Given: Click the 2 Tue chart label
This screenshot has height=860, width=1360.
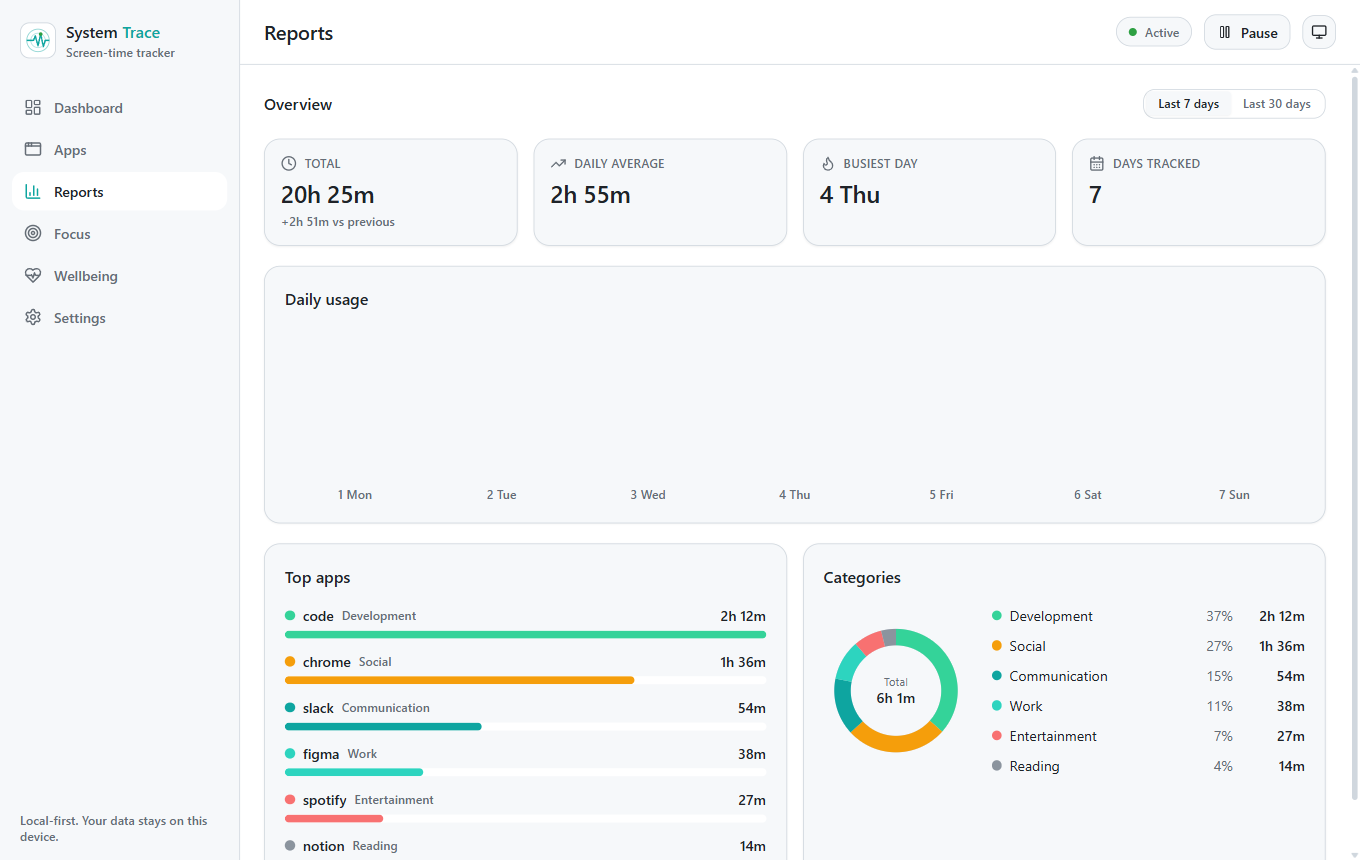Looking at the screenshot, I should pos(502,495).
